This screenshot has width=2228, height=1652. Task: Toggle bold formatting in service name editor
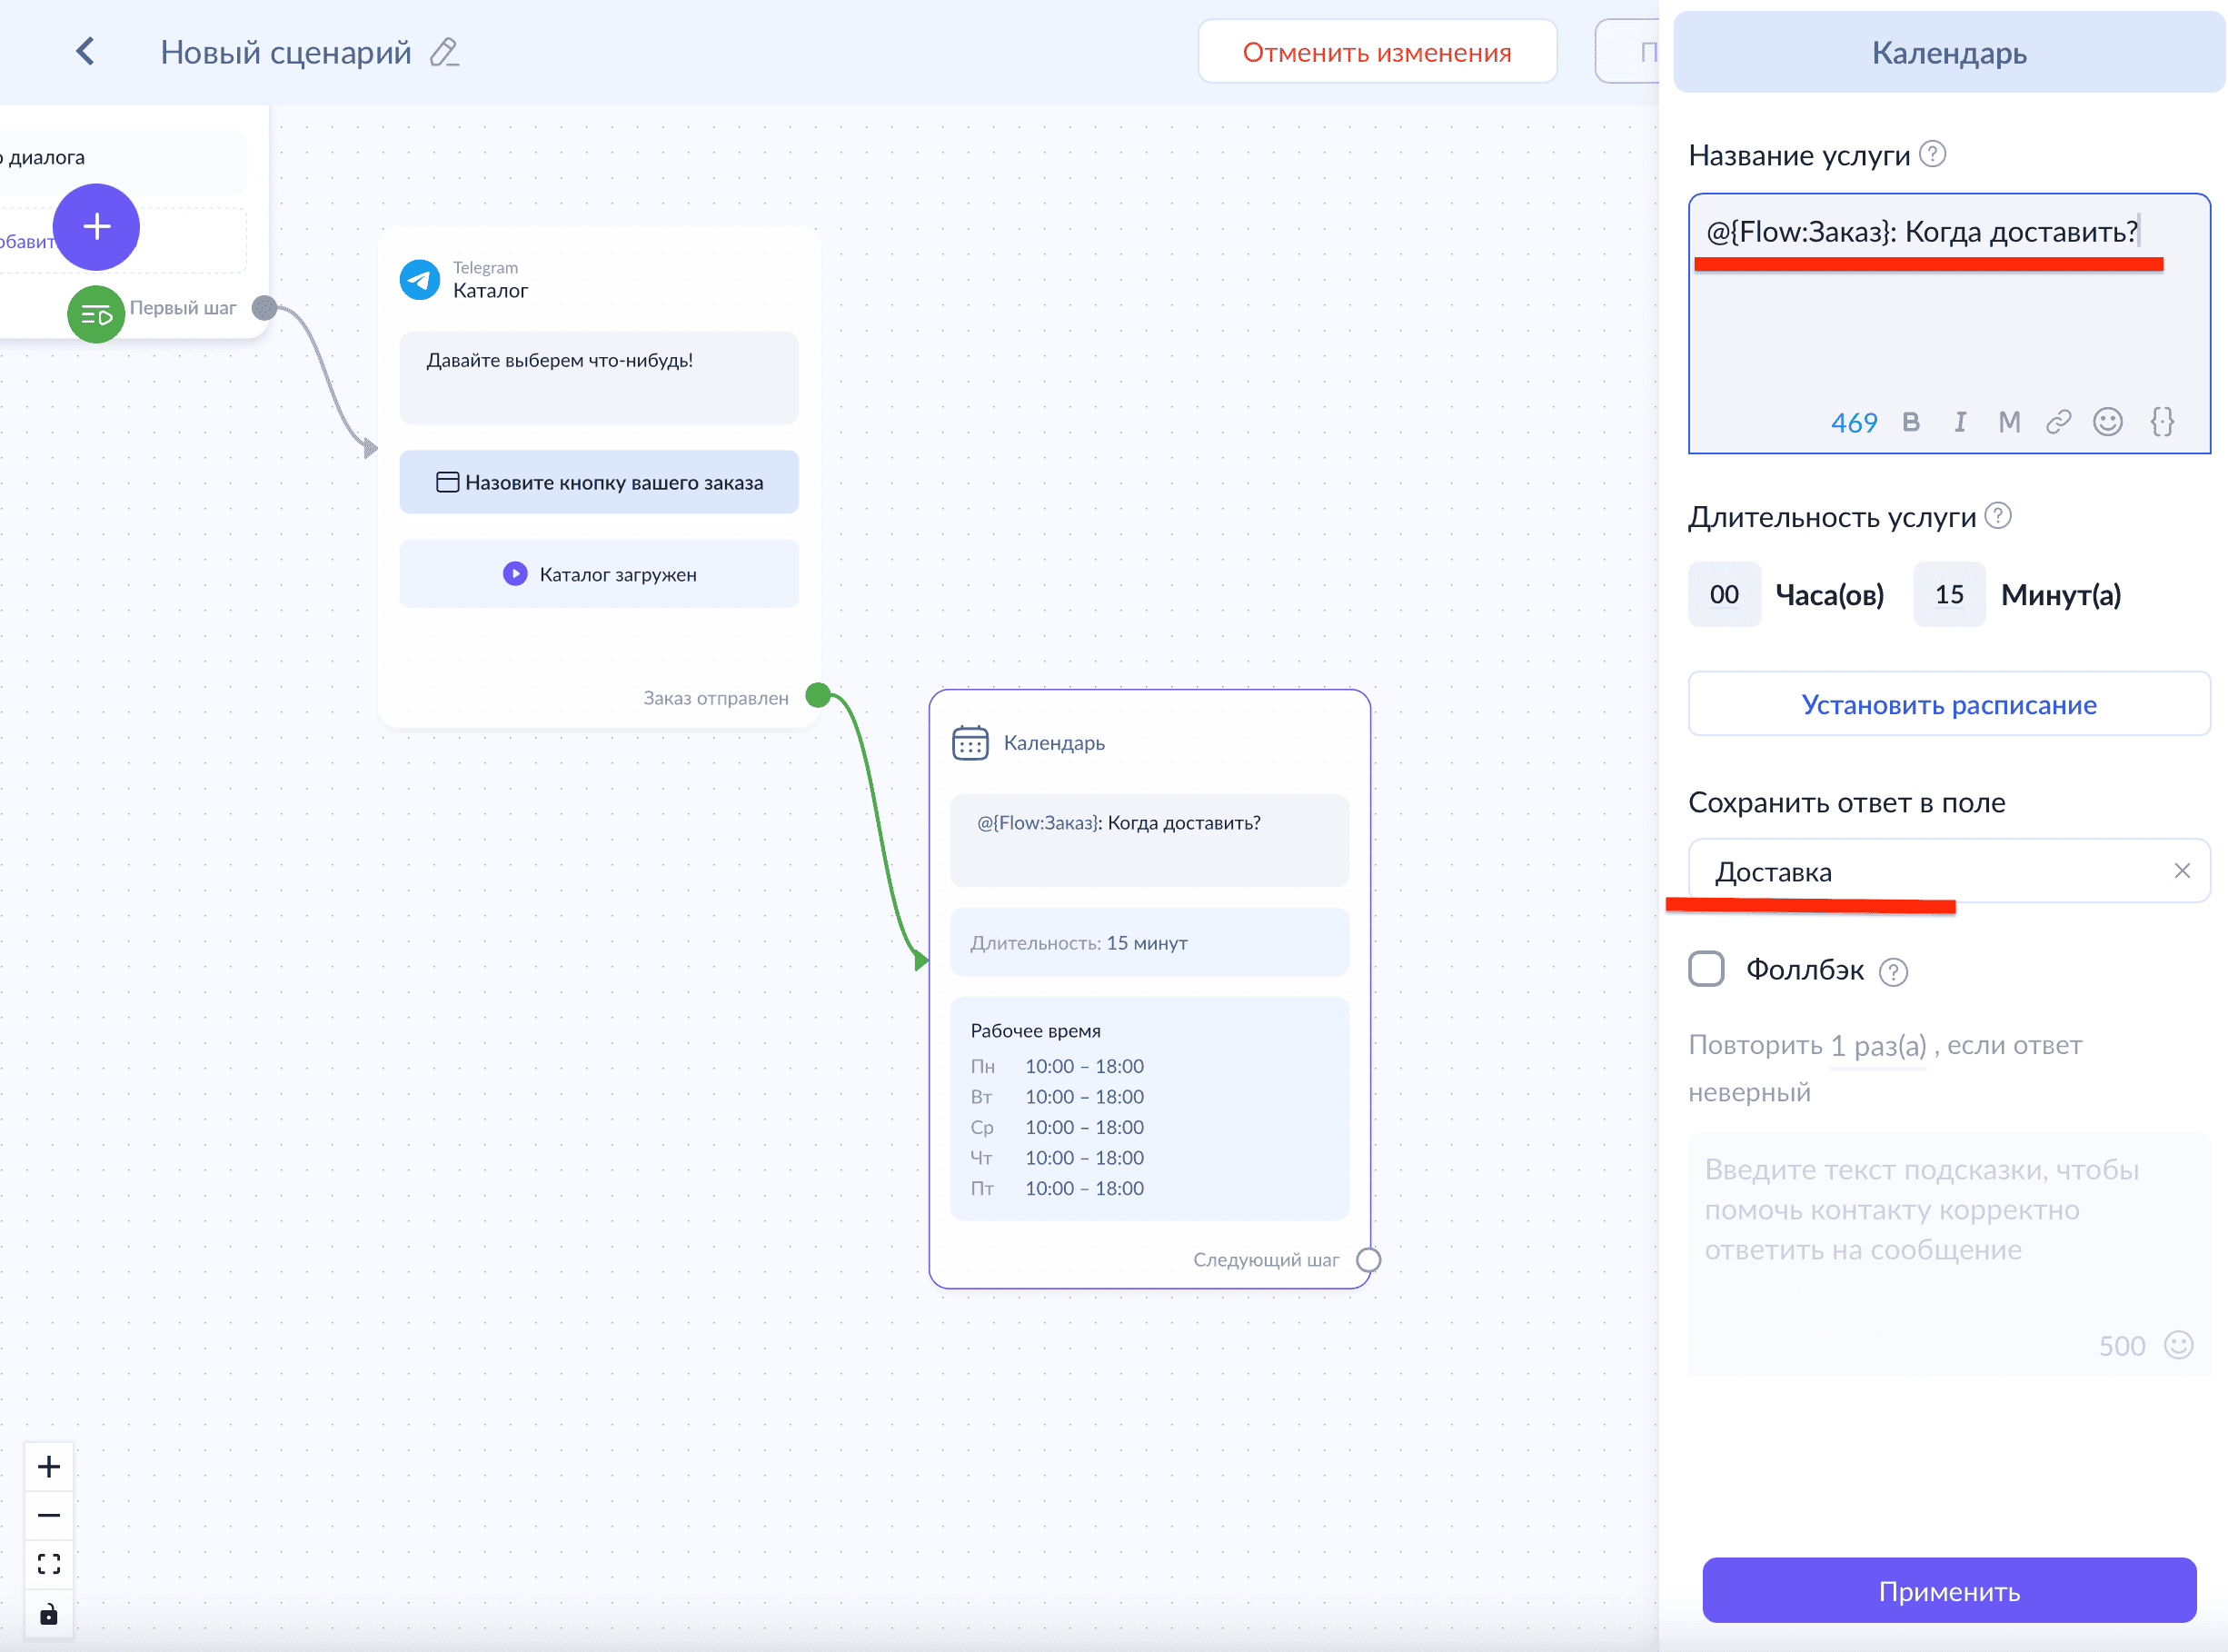(1911, 422)
